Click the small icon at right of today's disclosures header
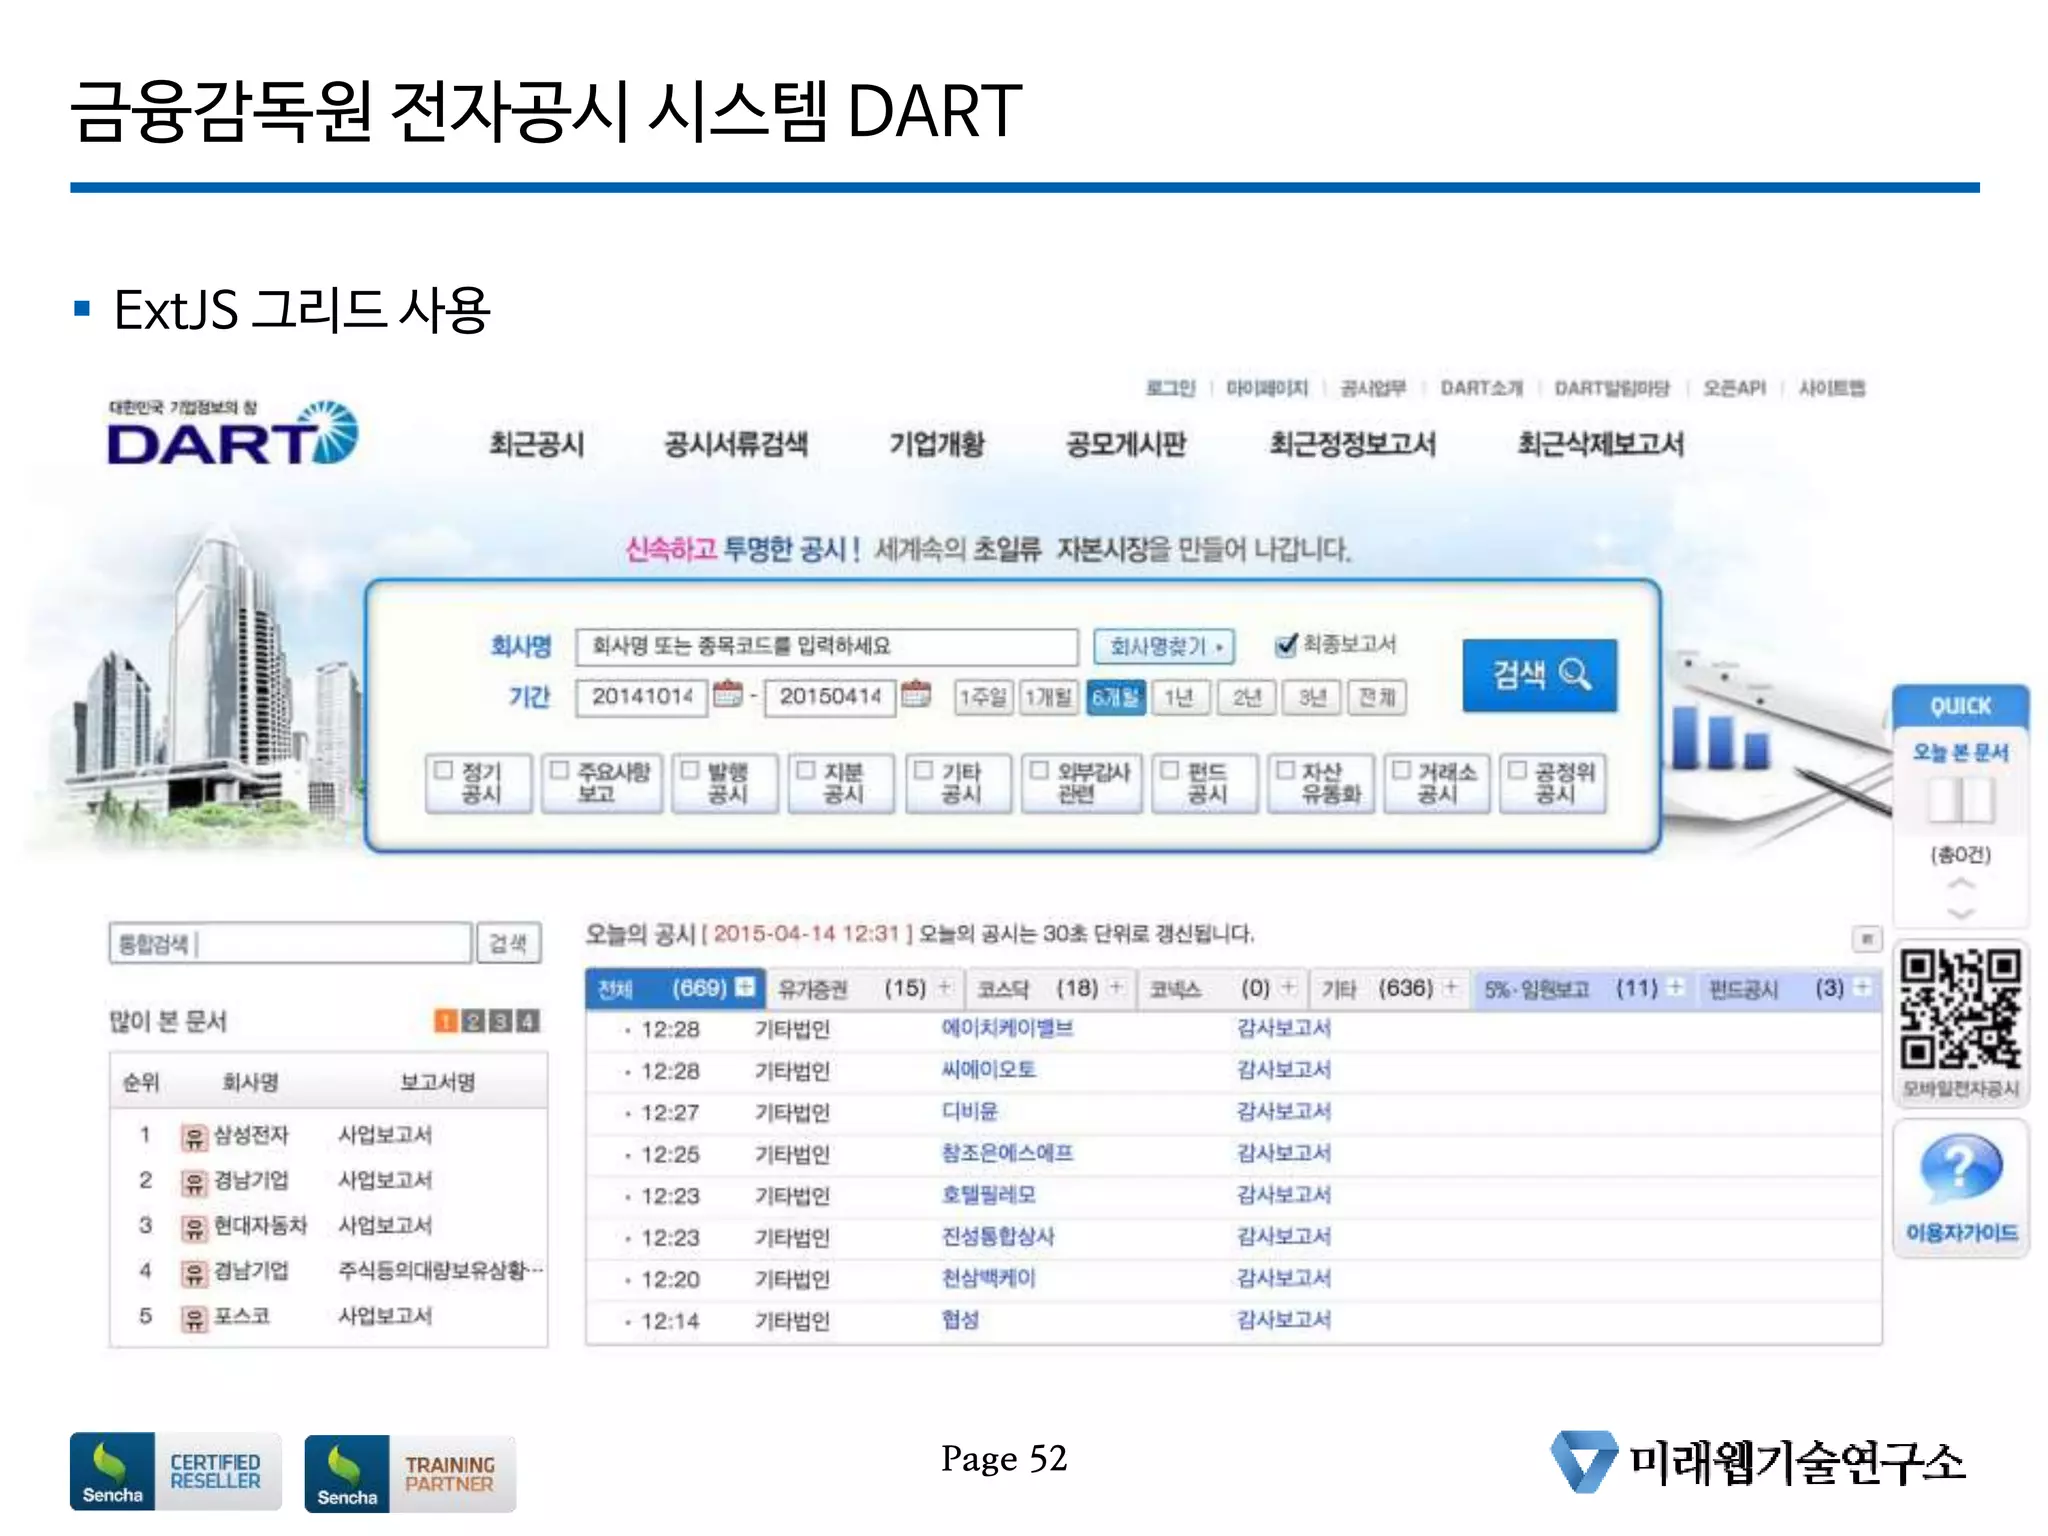Viewport: 2048px width, 1536px height. tap(1866, 938)
